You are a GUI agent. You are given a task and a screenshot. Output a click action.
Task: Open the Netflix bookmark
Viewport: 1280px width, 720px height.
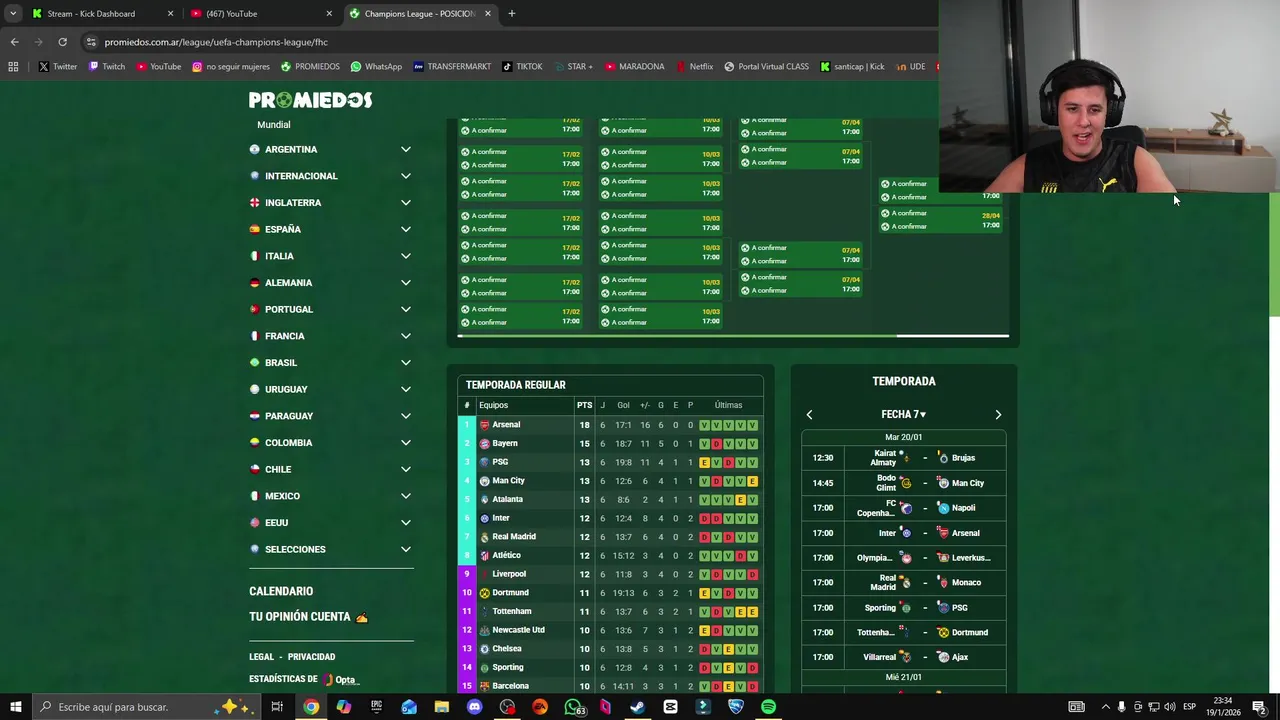point(694,67)
